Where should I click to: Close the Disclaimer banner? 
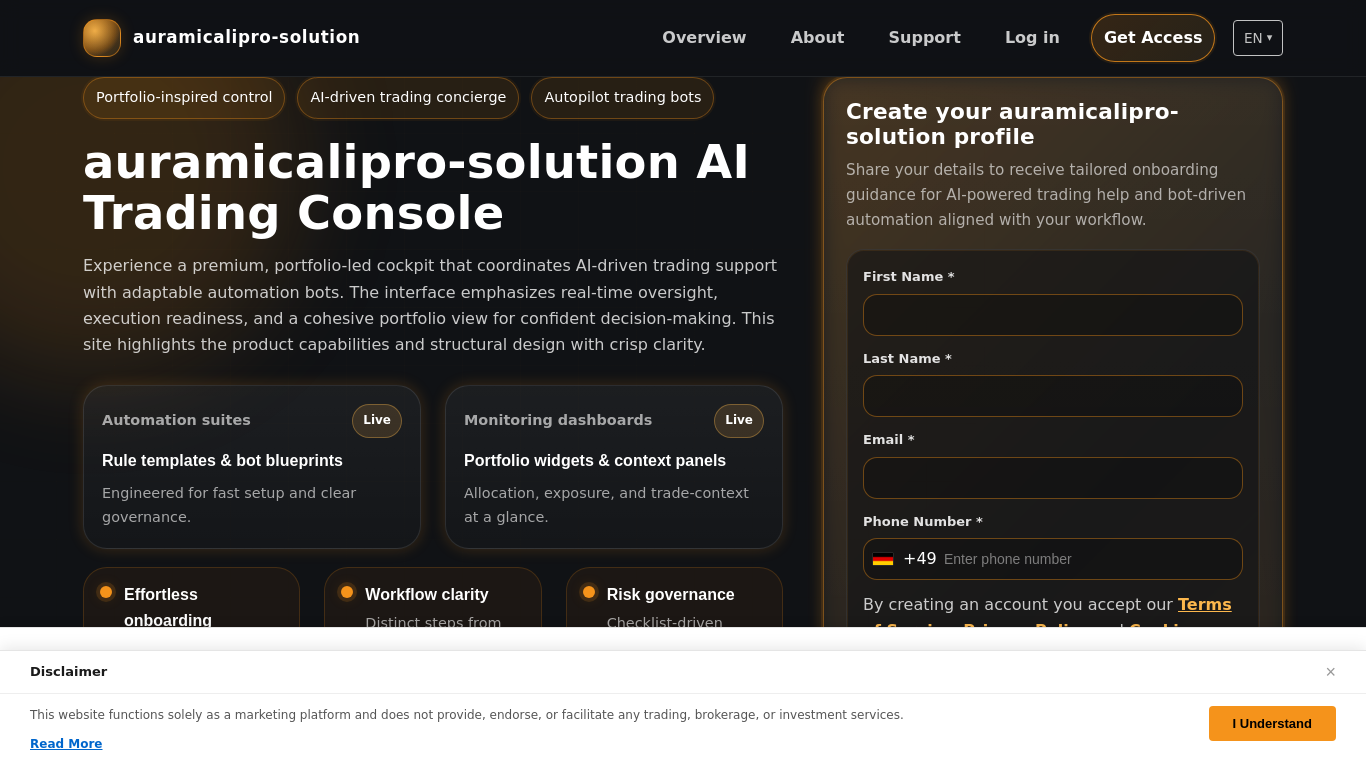pyautogui.click(x=1330, y=672)
